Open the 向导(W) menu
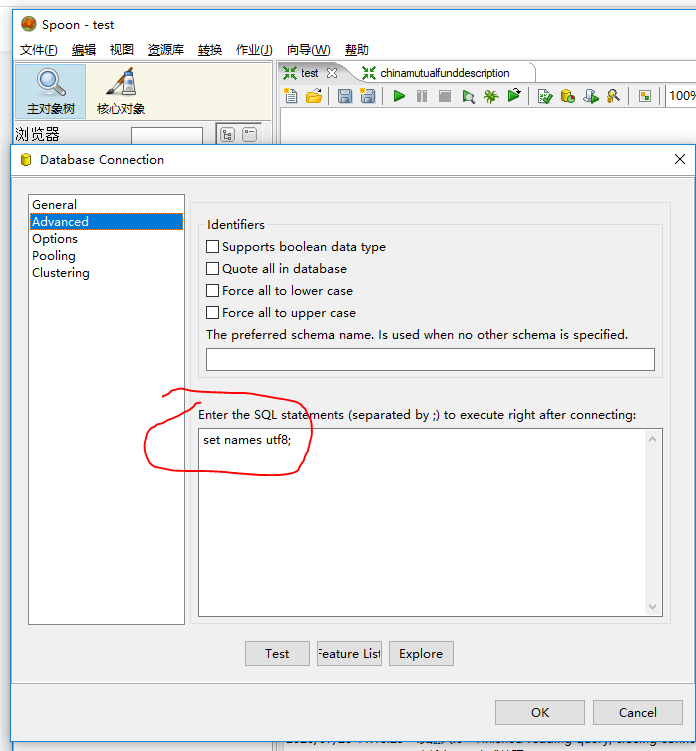696x751 pixels. point(308,50)
